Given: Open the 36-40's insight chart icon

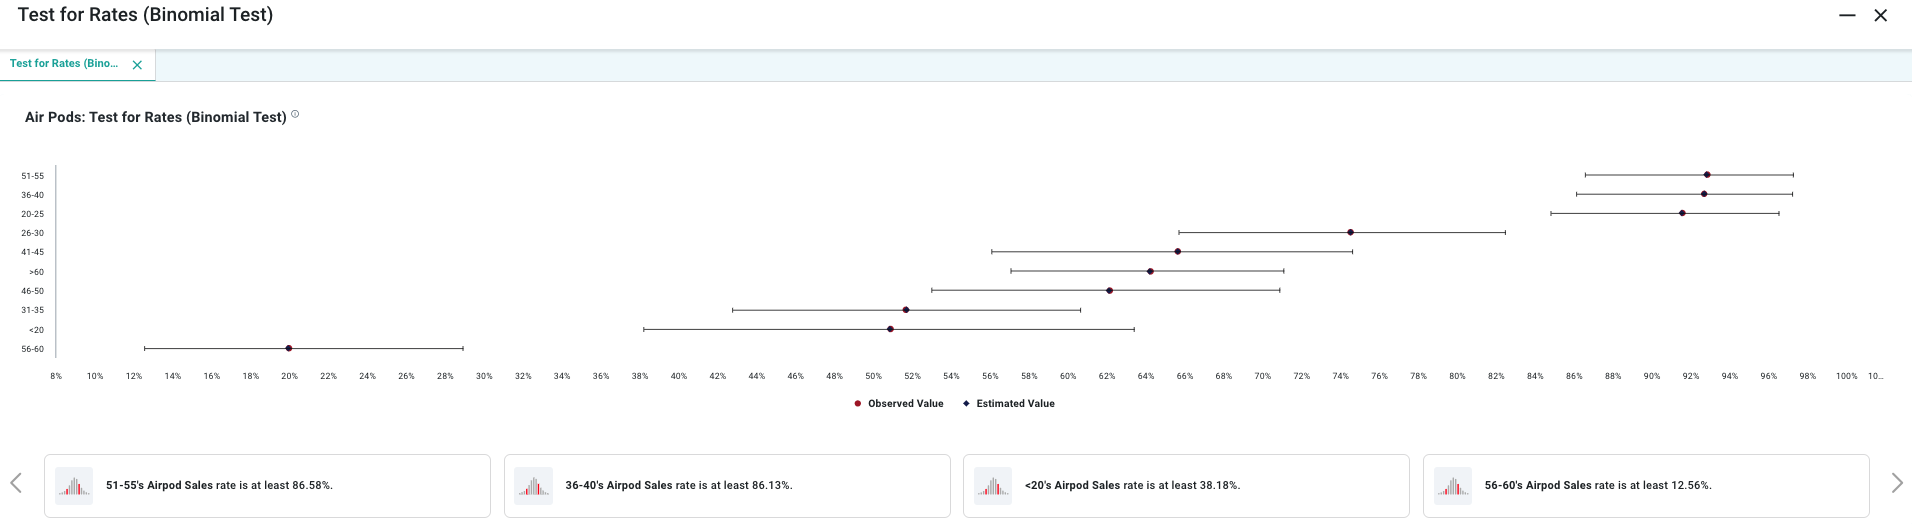Looking at the screenshot, I should pos(533,486).
